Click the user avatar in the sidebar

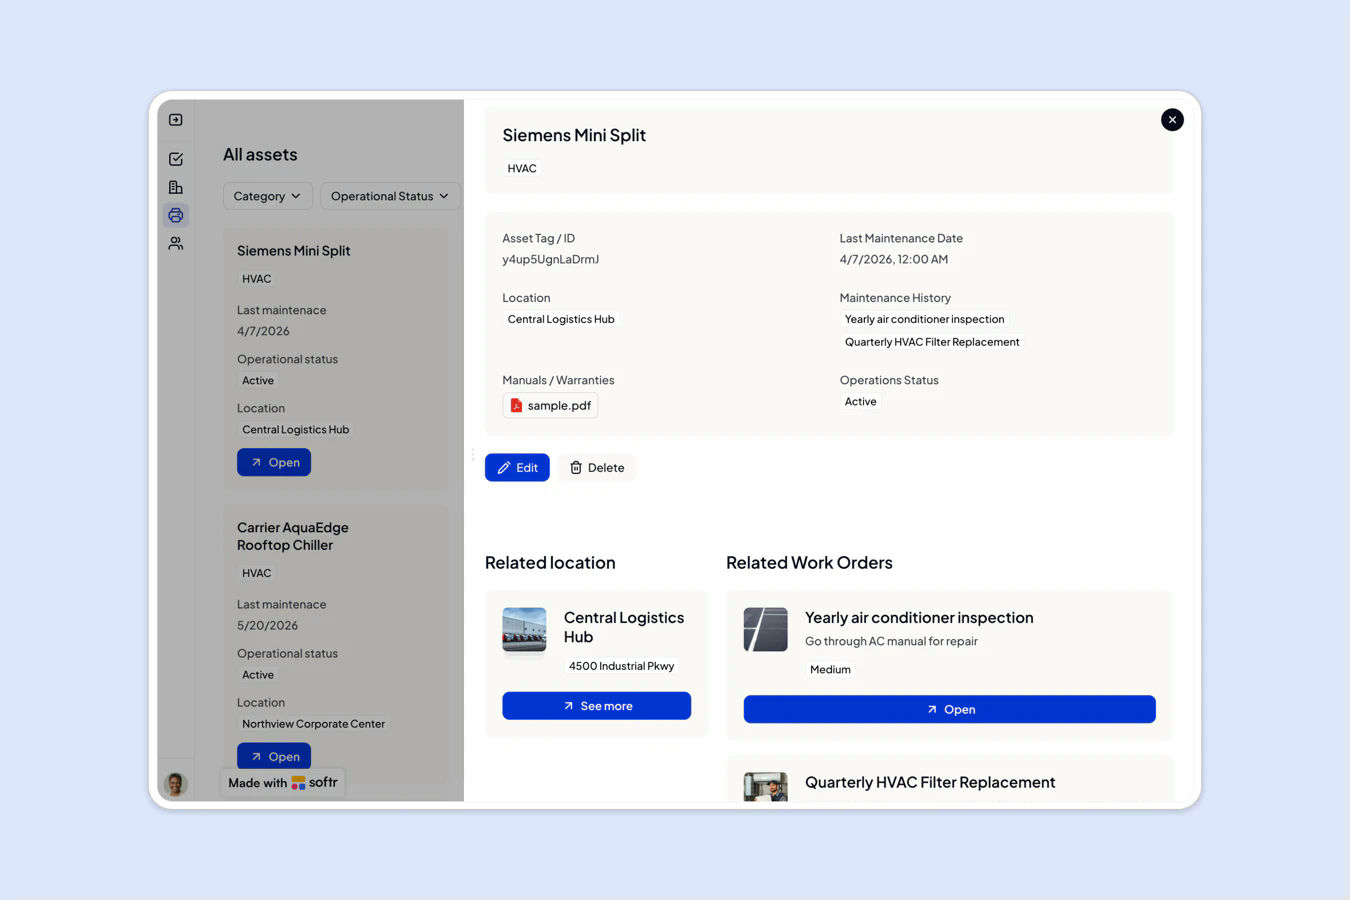pos(176,784)
